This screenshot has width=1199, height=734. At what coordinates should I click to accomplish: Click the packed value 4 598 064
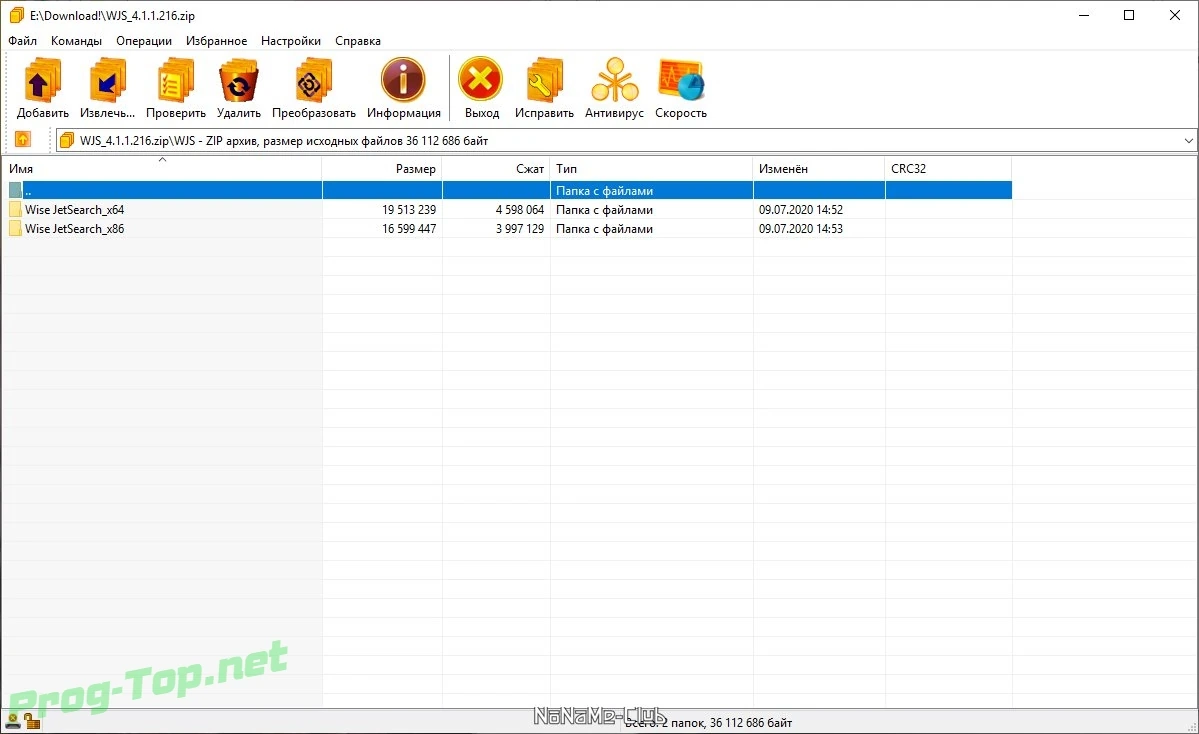click(520, 209)
